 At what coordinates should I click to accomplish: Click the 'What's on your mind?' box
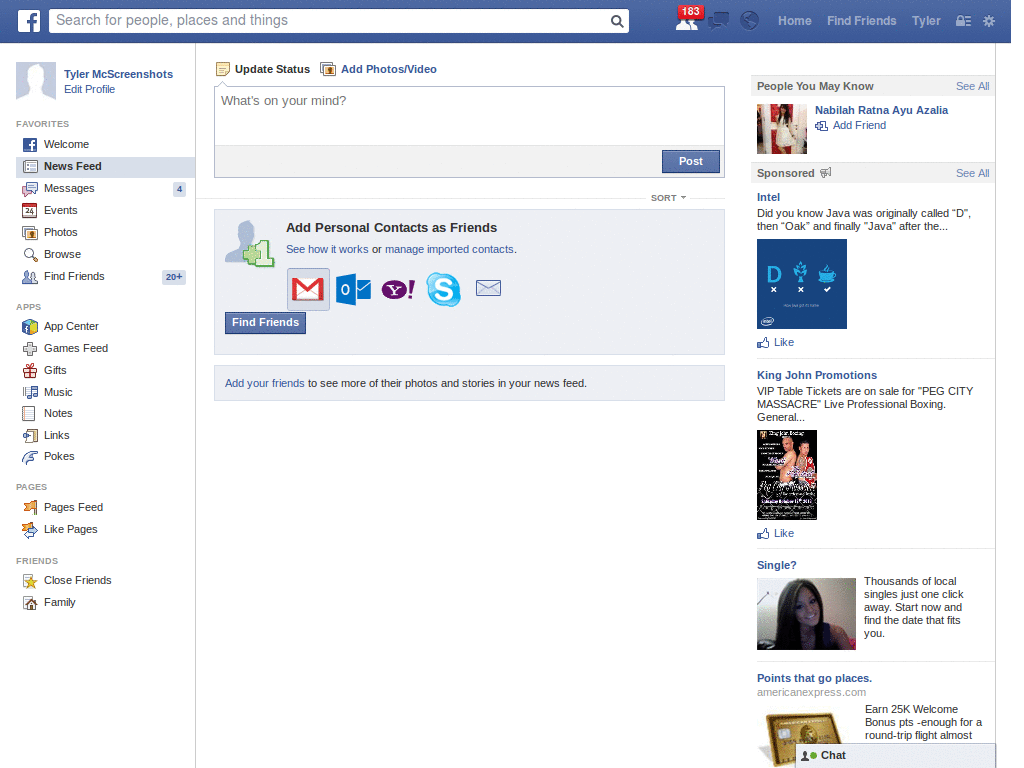click(469, 116)
